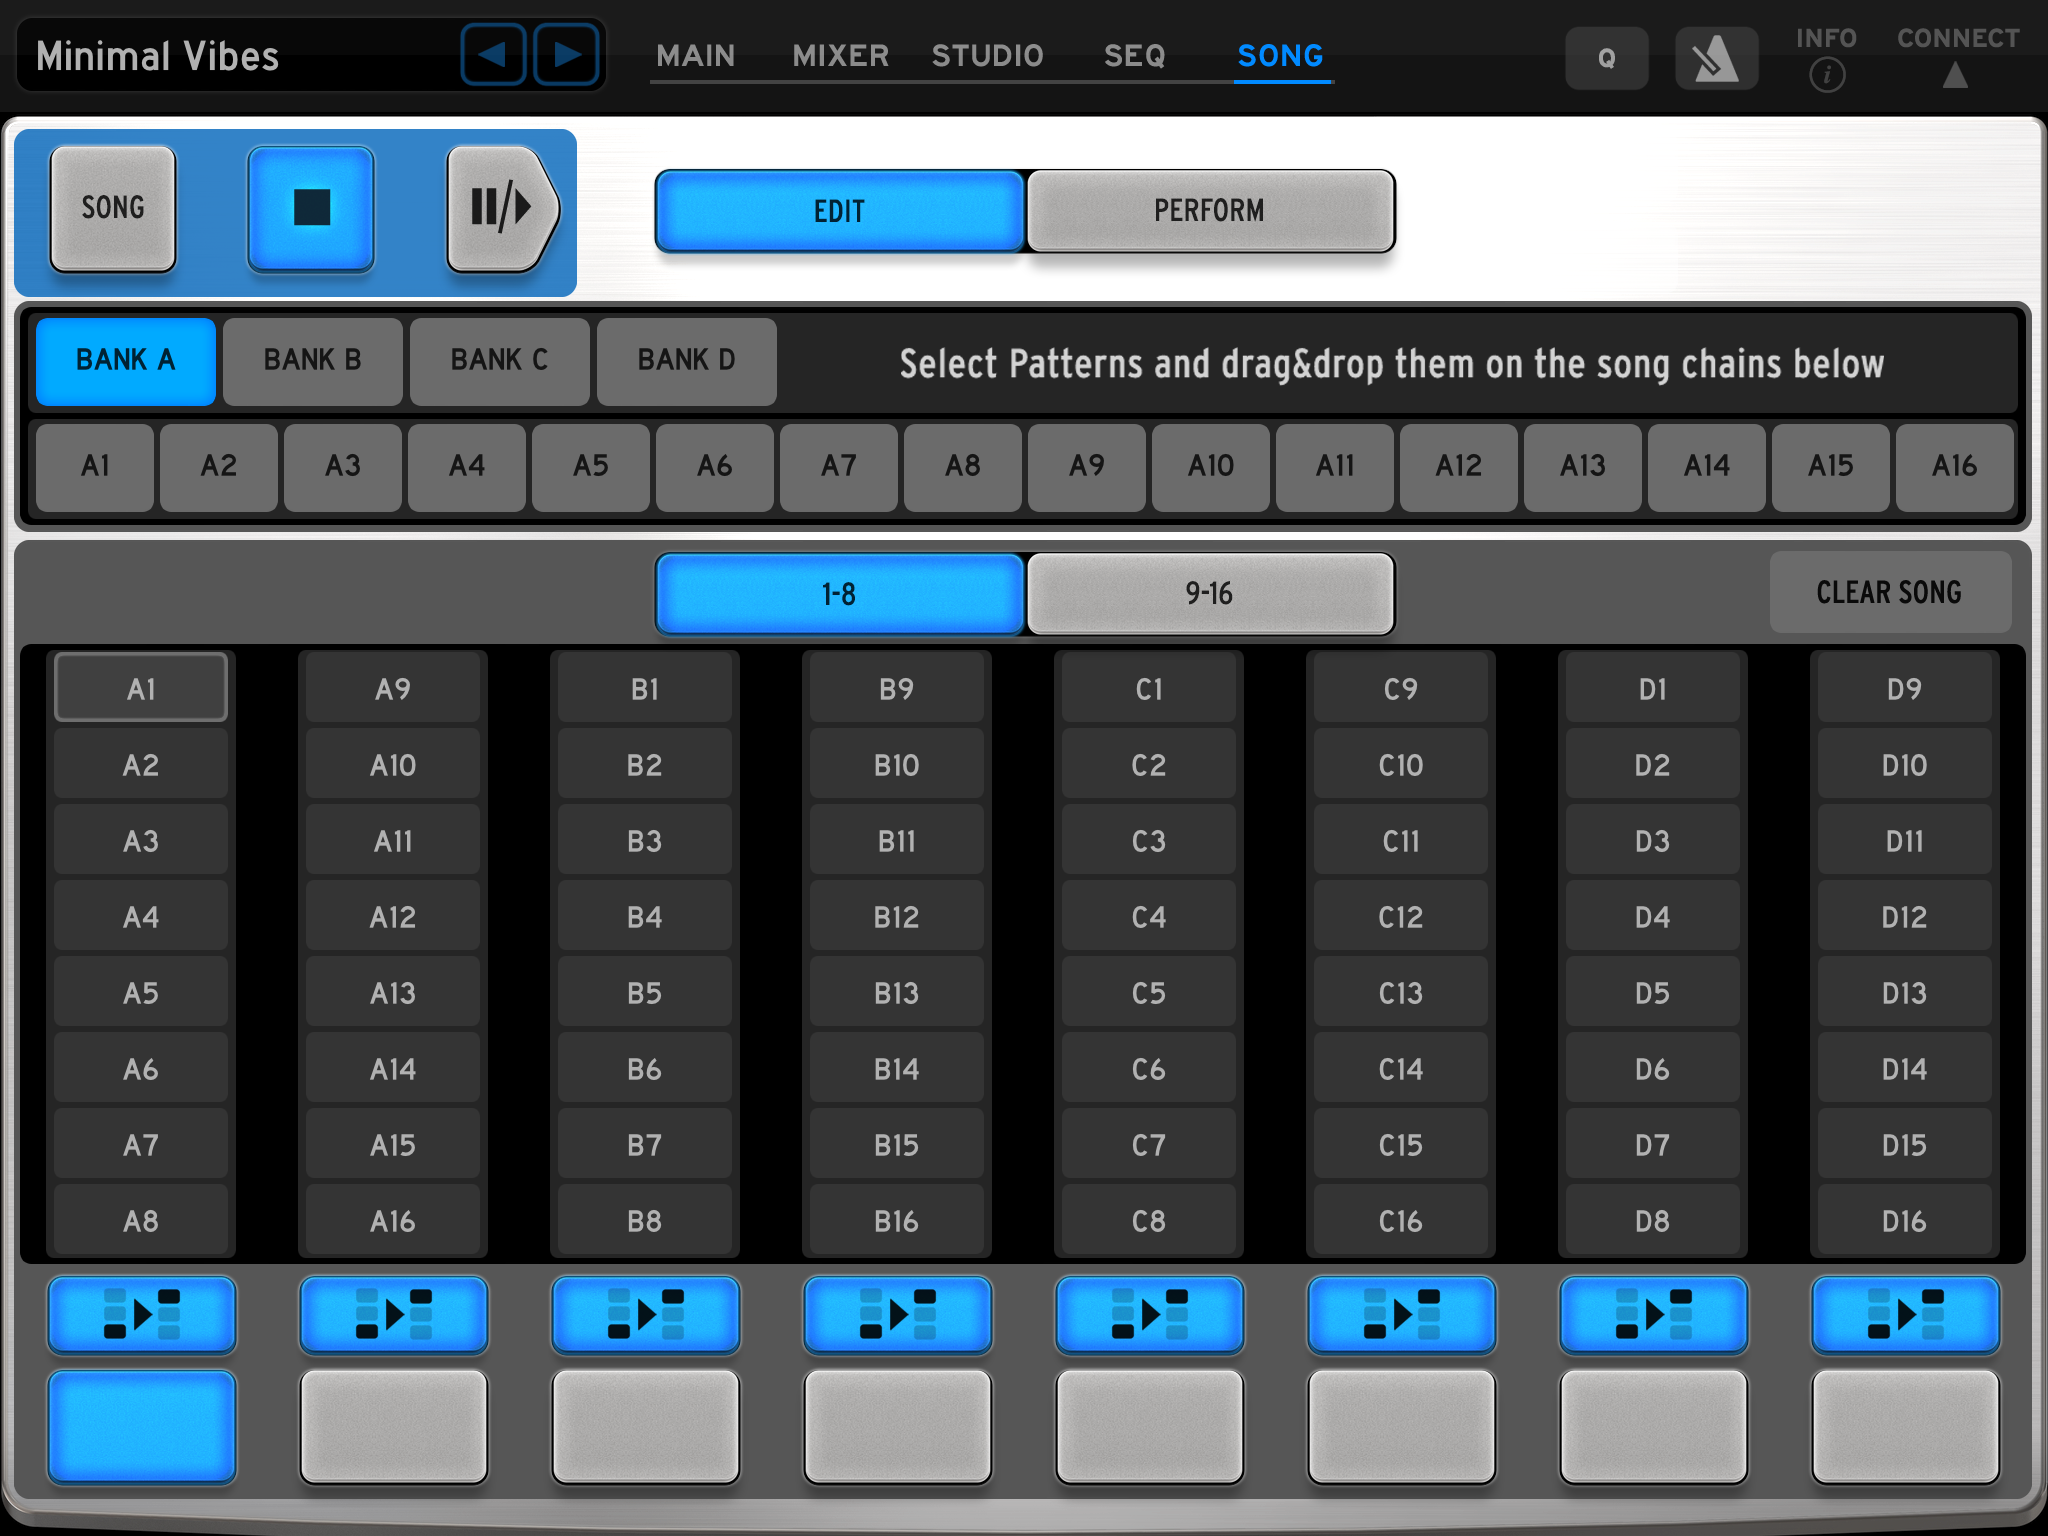Click the CLEAR SONG button
This screenshot has width=2048, height=1536.
tap(1889, 593)
